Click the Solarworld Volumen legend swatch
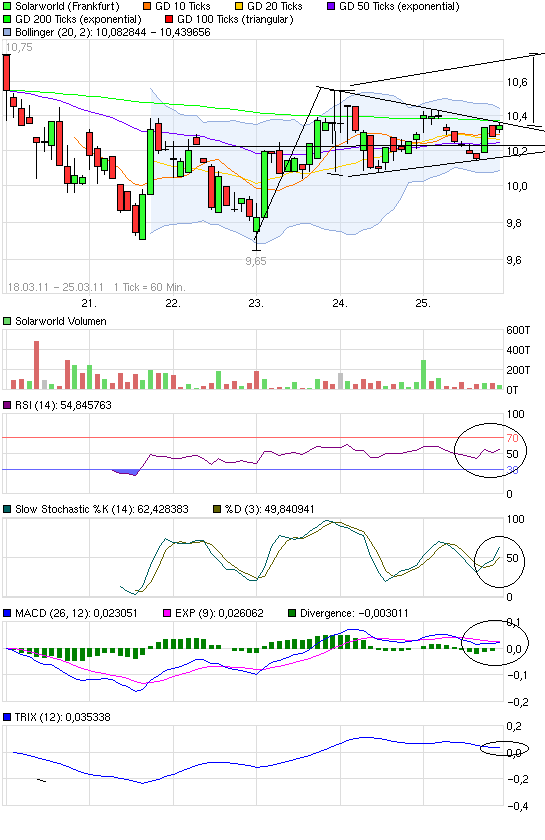 pos(7,321)
